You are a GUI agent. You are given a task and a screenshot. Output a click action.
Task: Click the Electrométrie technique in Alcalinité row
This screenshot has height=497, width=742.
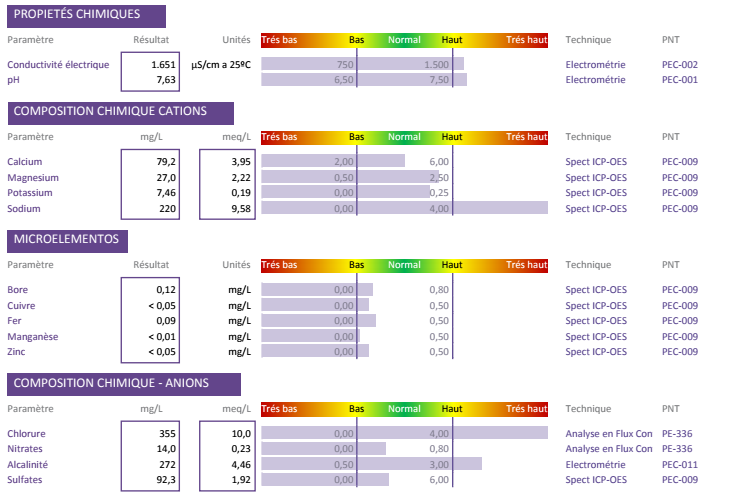click(x=596, y=465)
